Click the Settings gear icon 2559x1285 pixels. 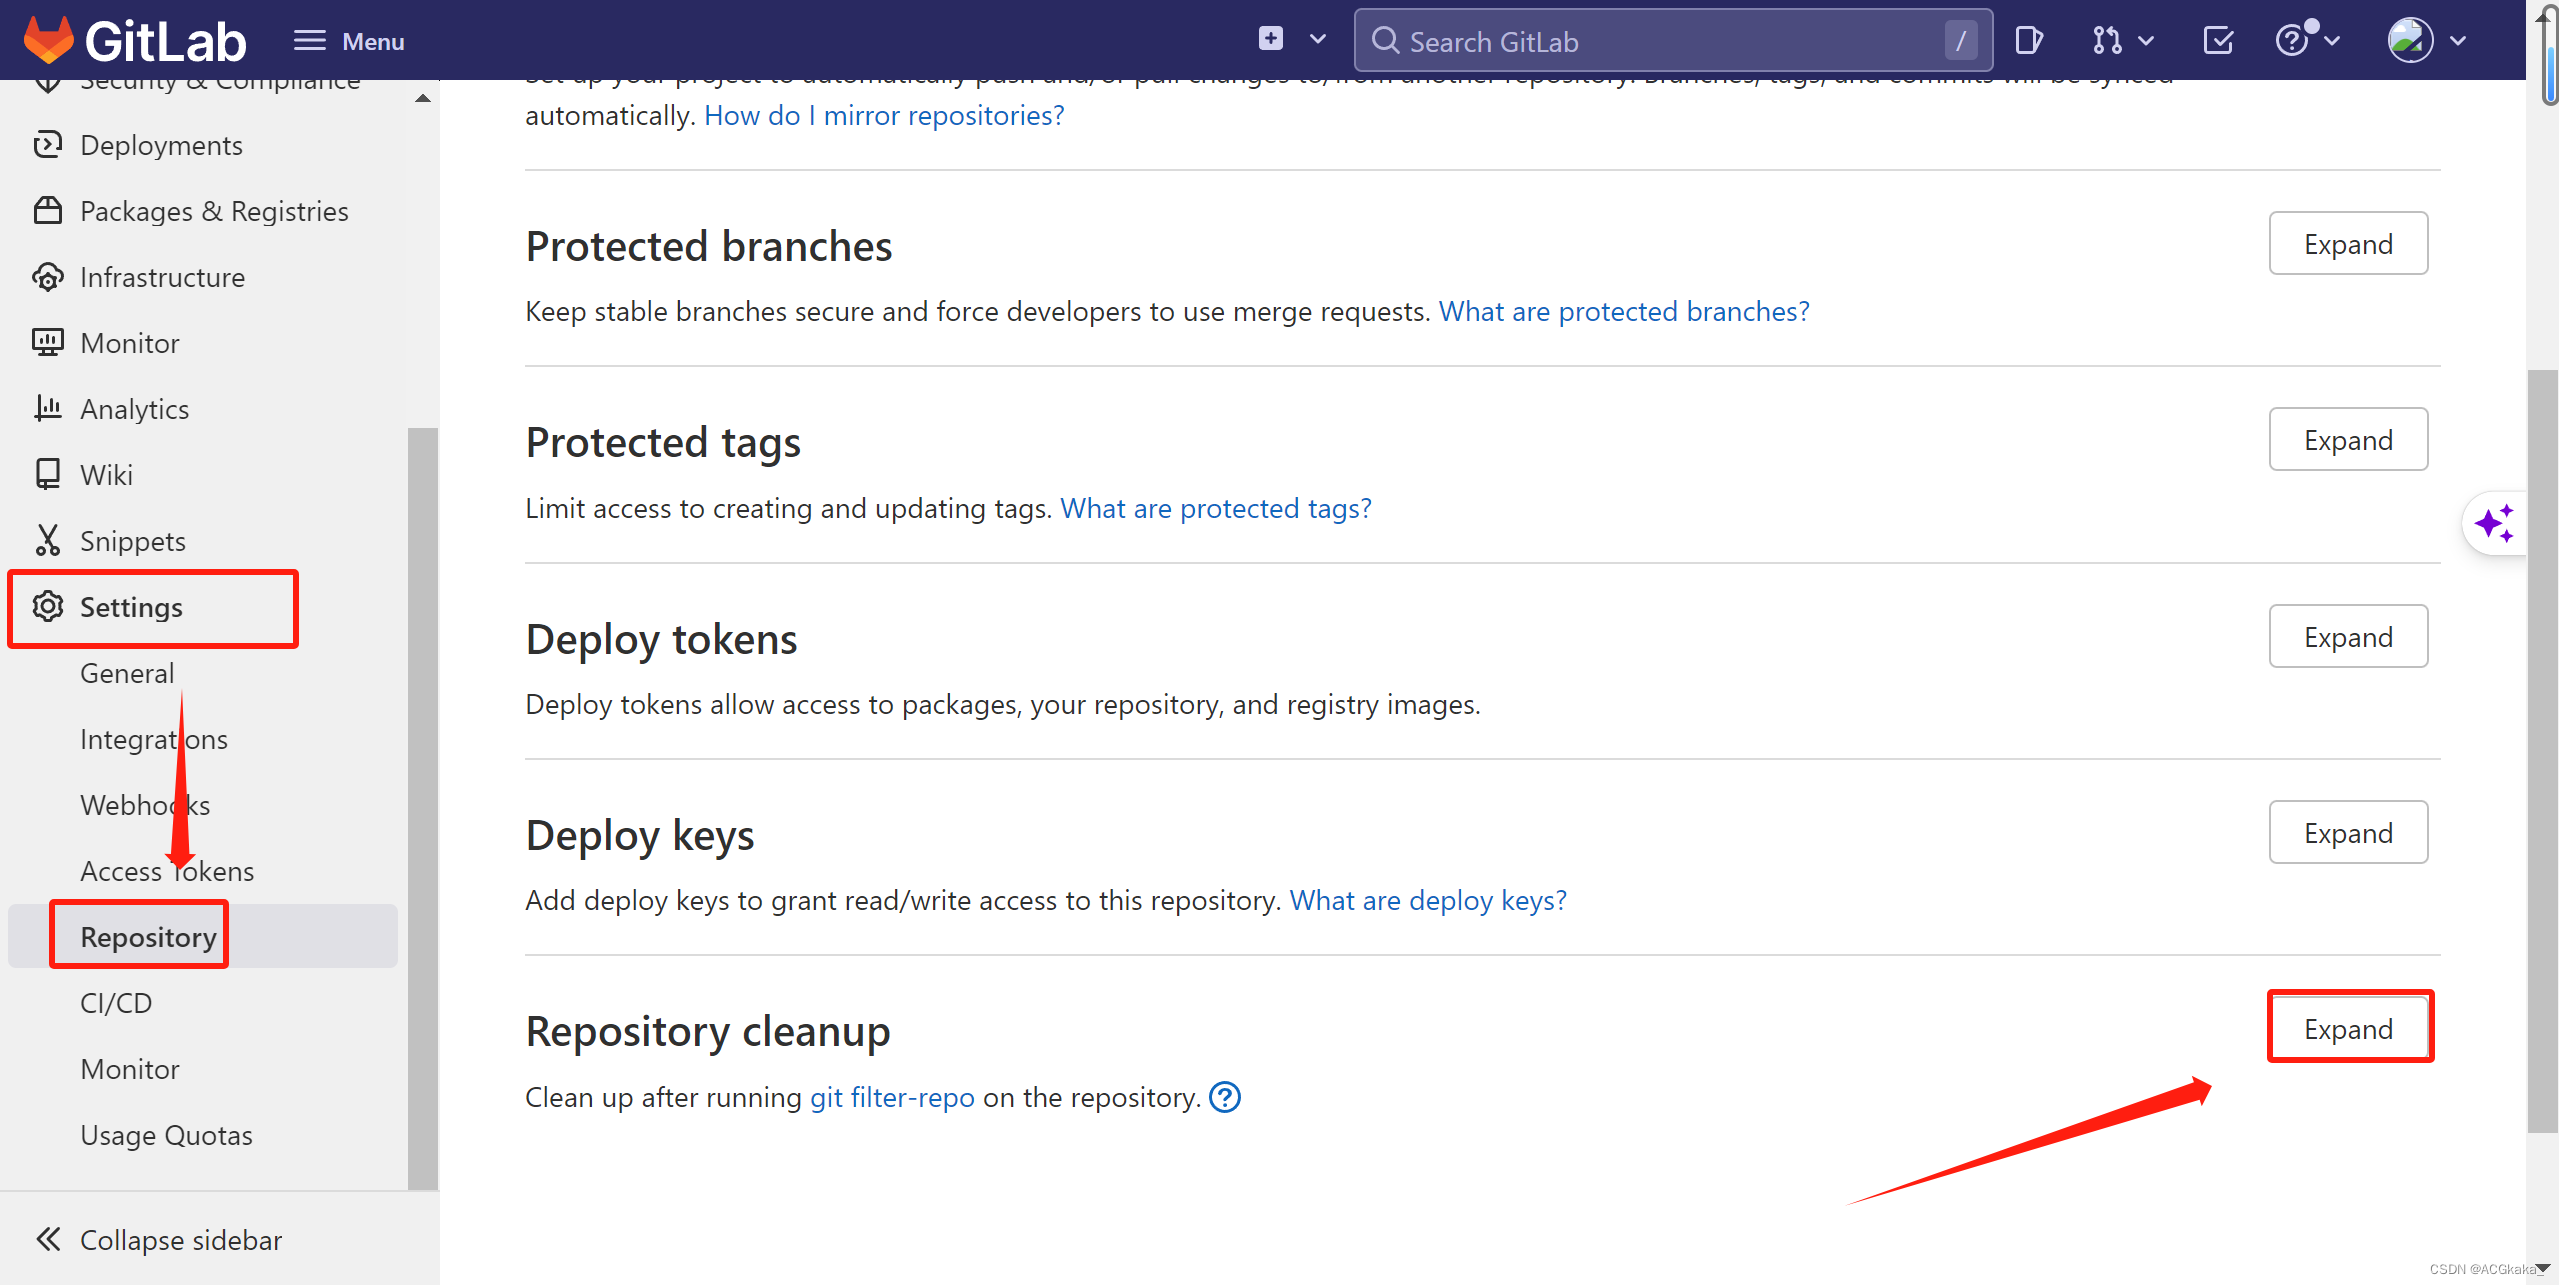click(x=47, y=606)
